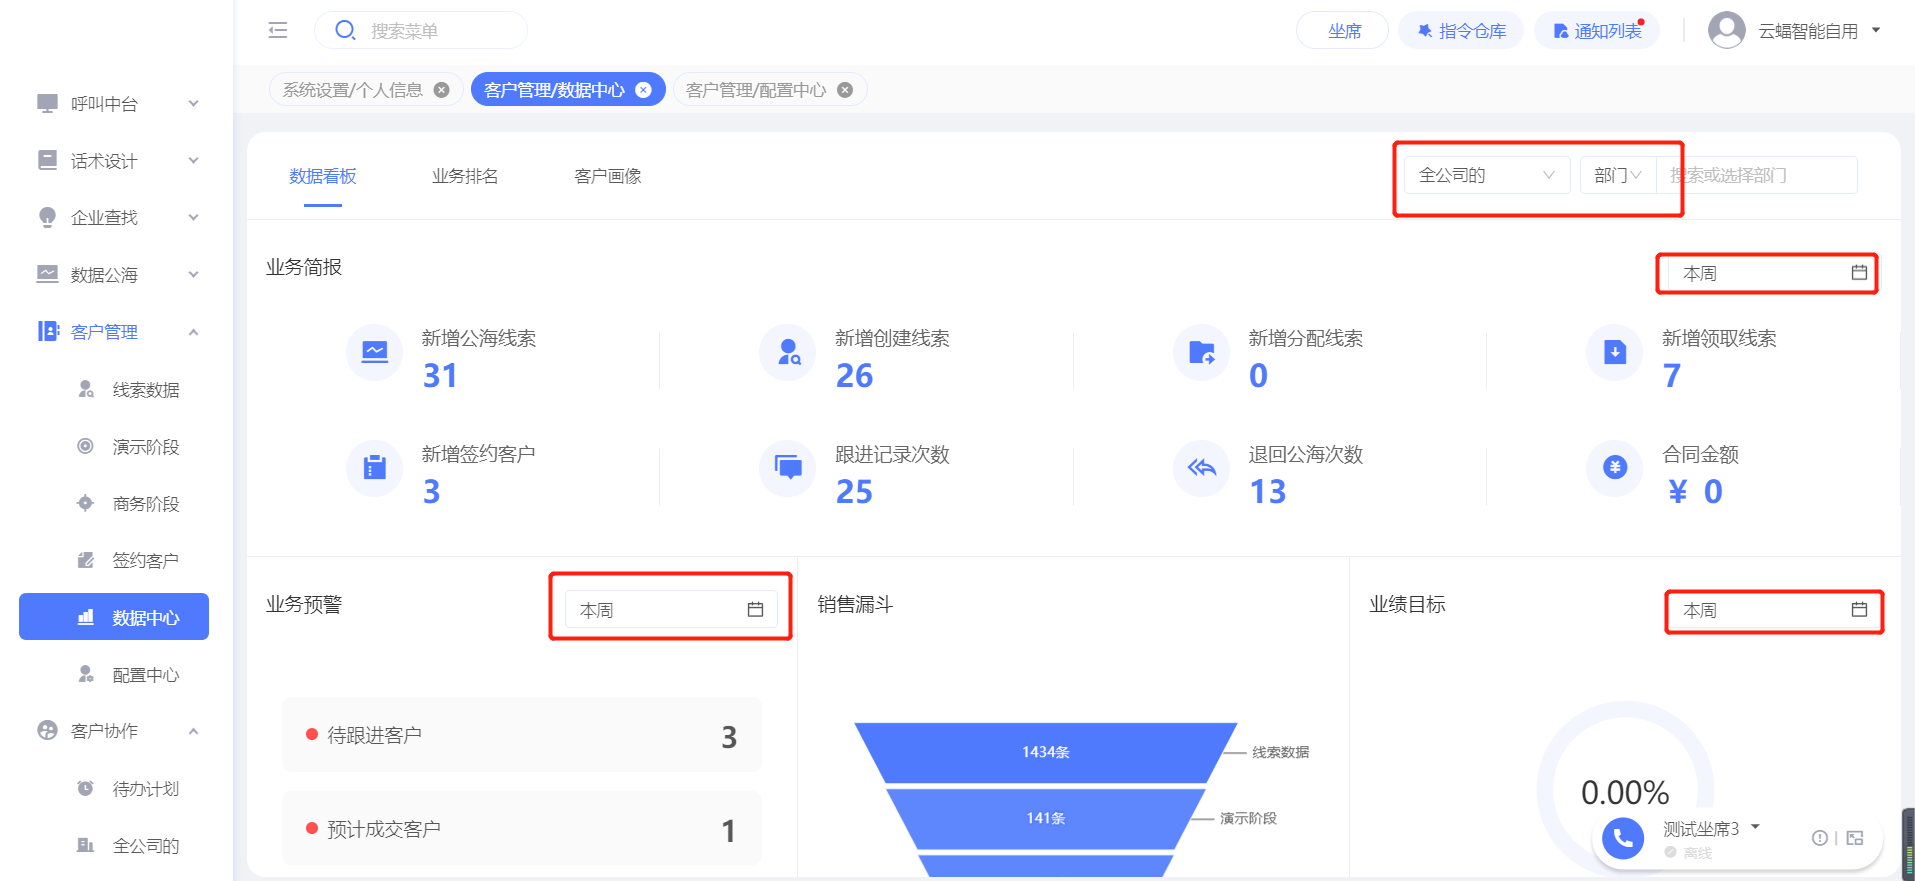
Task: Open the 业绩目标 本周 date picker
Action: (x=1772, y=610)
